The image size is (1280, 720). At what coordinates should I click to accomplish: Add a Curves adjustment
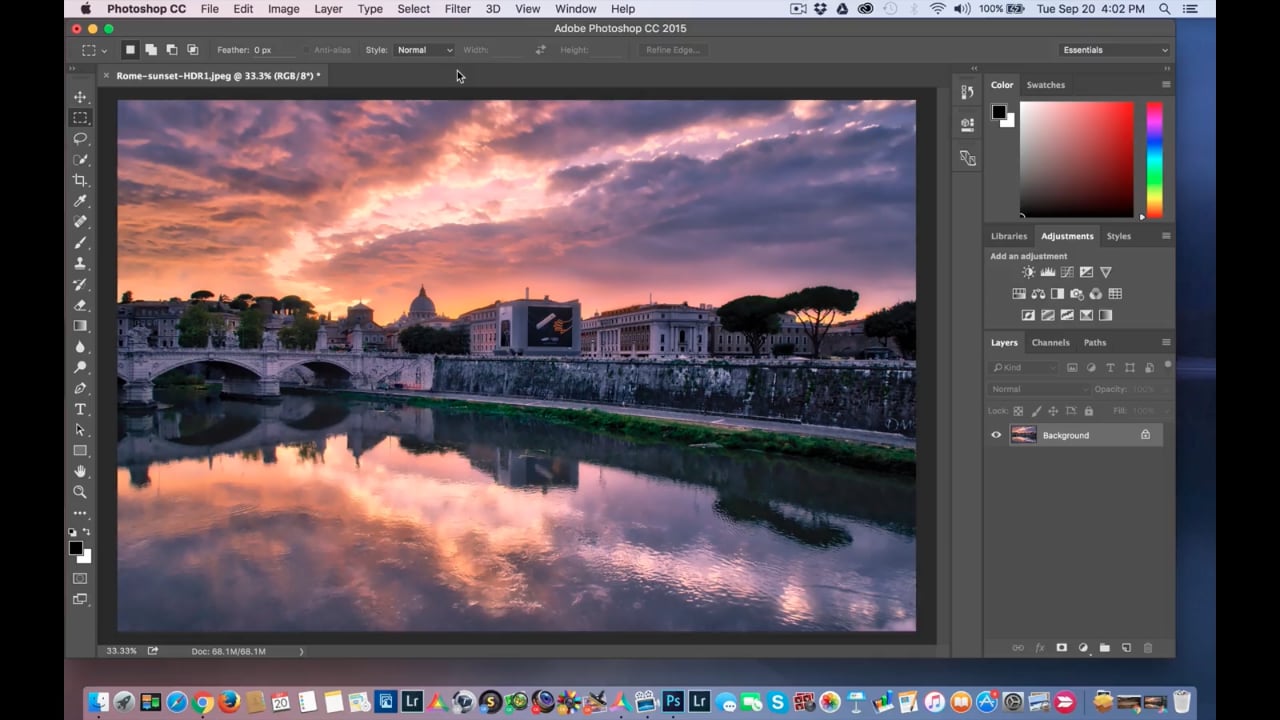(1067, 272)
